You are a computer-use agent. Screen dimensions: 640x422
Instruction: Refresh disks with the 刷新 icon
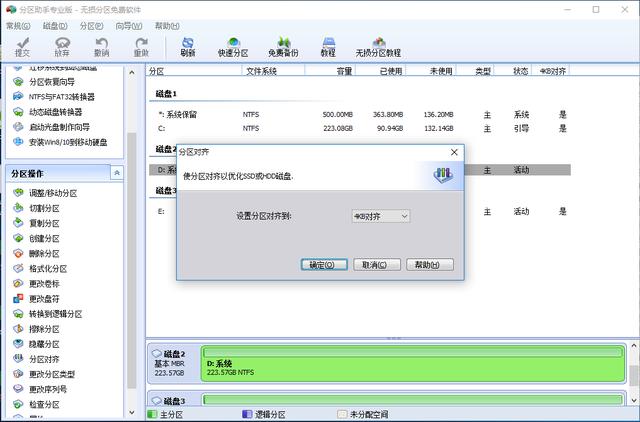tap(188, 47)
